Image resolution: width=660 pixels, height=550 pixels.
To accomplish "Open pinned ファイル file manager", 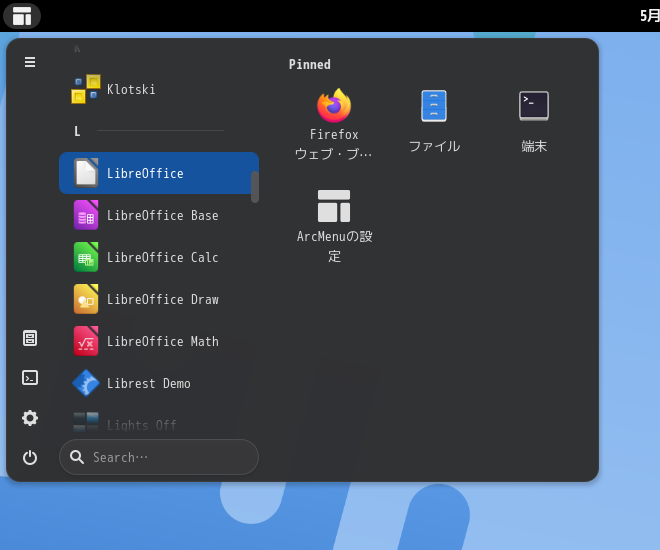I will tap(434, 124).
